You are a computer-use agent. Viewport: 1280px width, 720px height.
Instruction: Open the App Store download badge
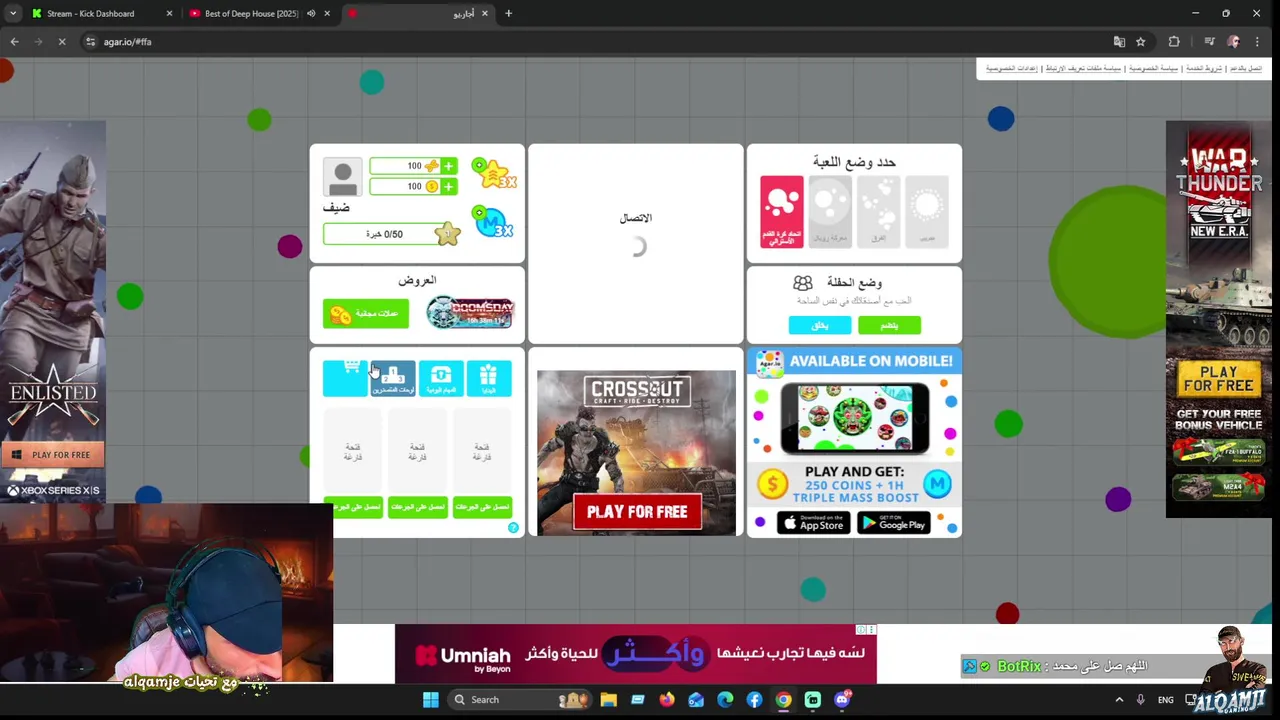[x=813, y=523]
